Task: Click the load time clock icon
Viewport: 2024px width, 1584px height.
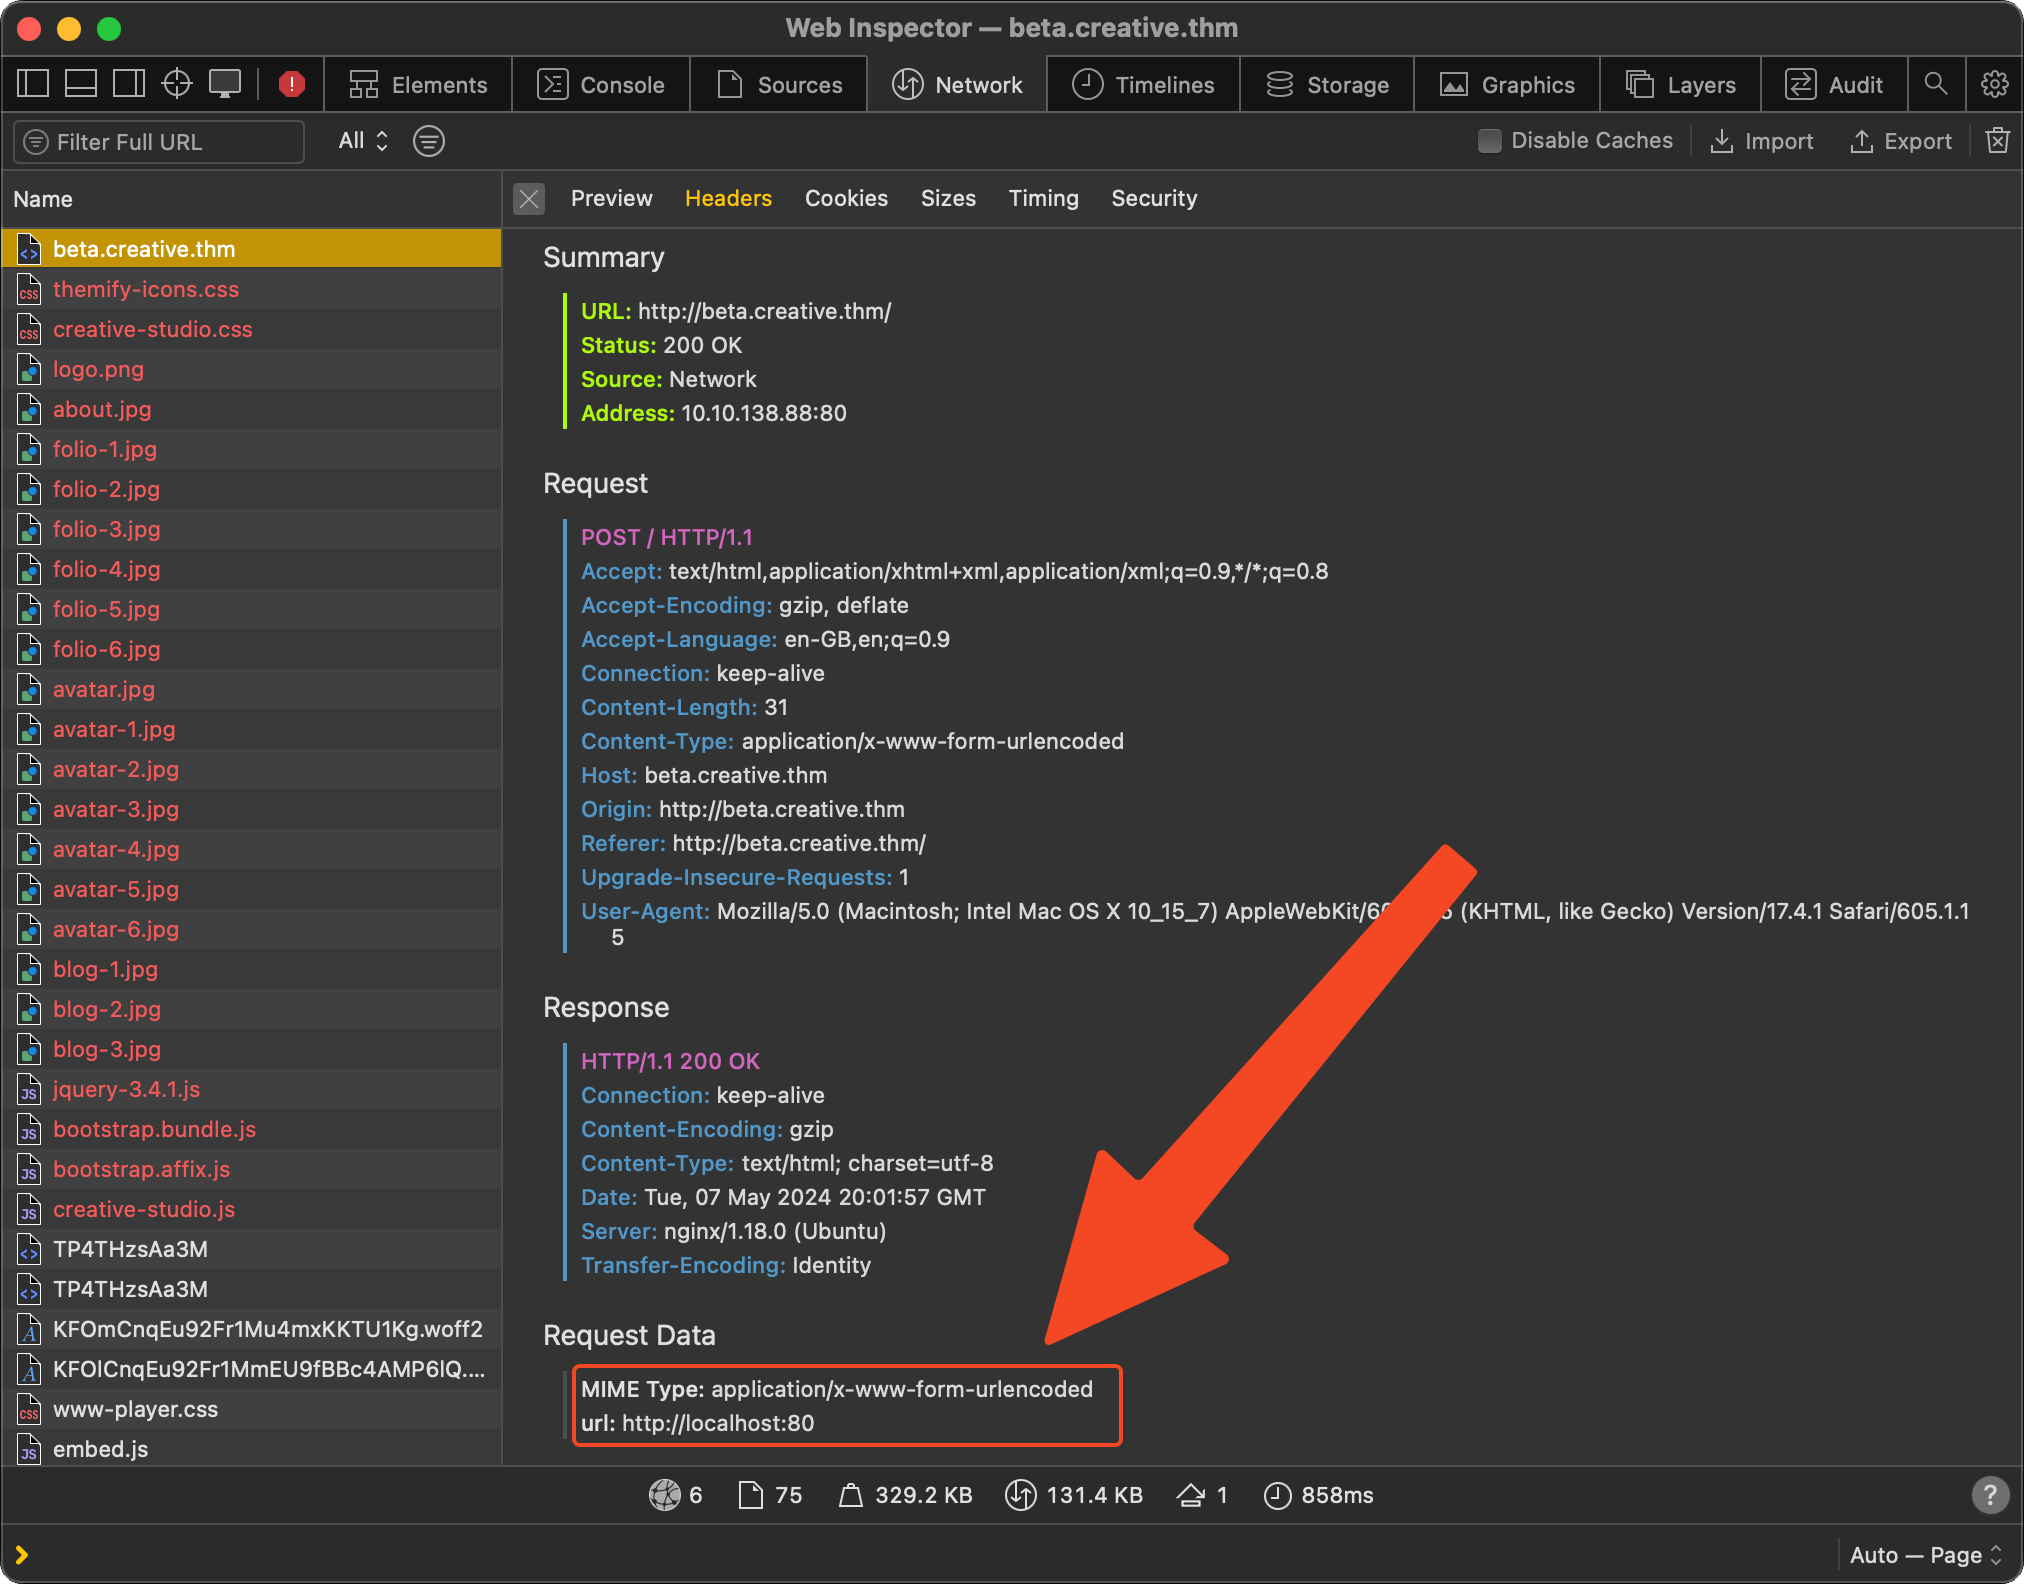Action: (1278, 1495)
